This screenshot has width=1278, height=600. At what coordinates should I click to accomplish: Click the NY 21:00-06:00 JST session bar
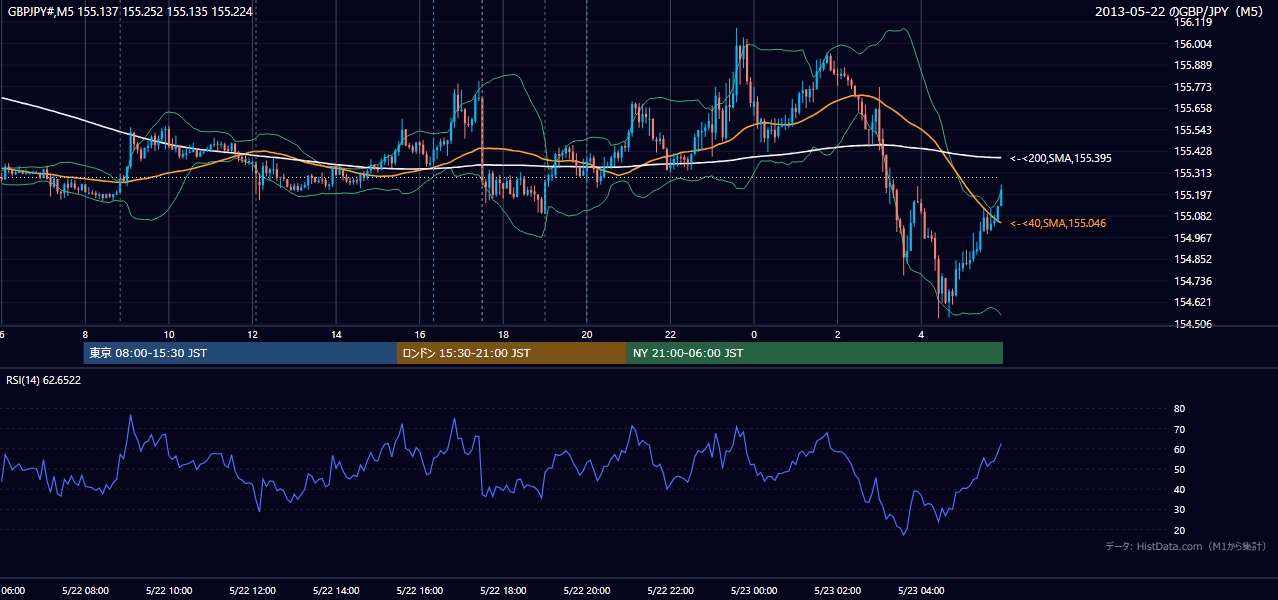coord(815,353)
